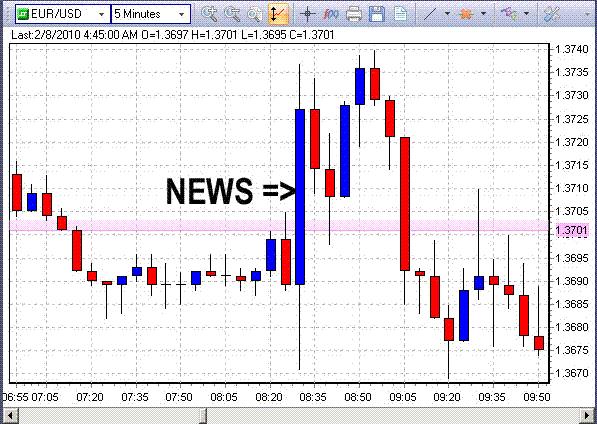Click the zoom out magnifier icon
The height and width of the screenshot is (424, 597).
coord(232,14)
